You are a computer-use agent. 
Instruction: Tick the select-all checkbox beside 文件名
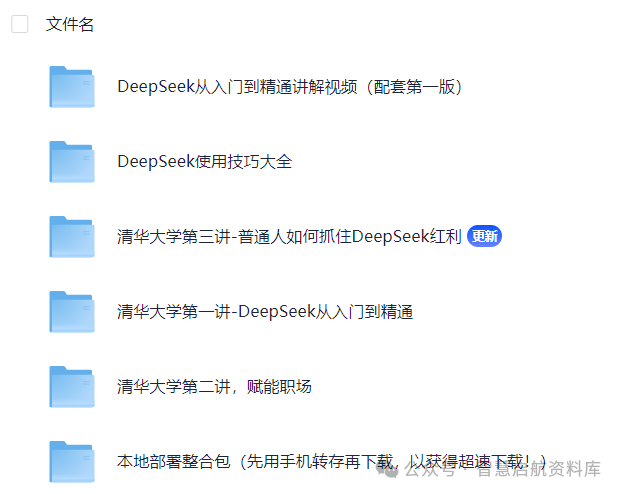[19, 24]
